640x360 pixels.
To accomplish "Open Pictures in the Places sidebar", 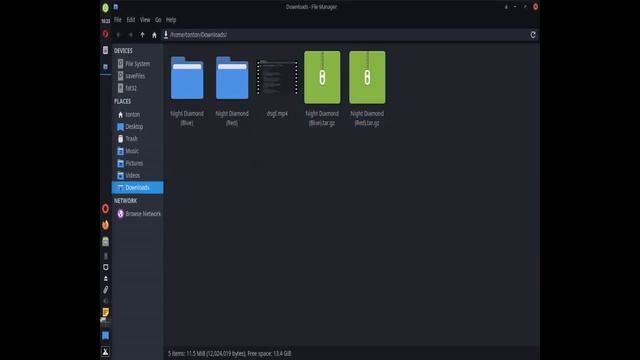I will point(137,163).
